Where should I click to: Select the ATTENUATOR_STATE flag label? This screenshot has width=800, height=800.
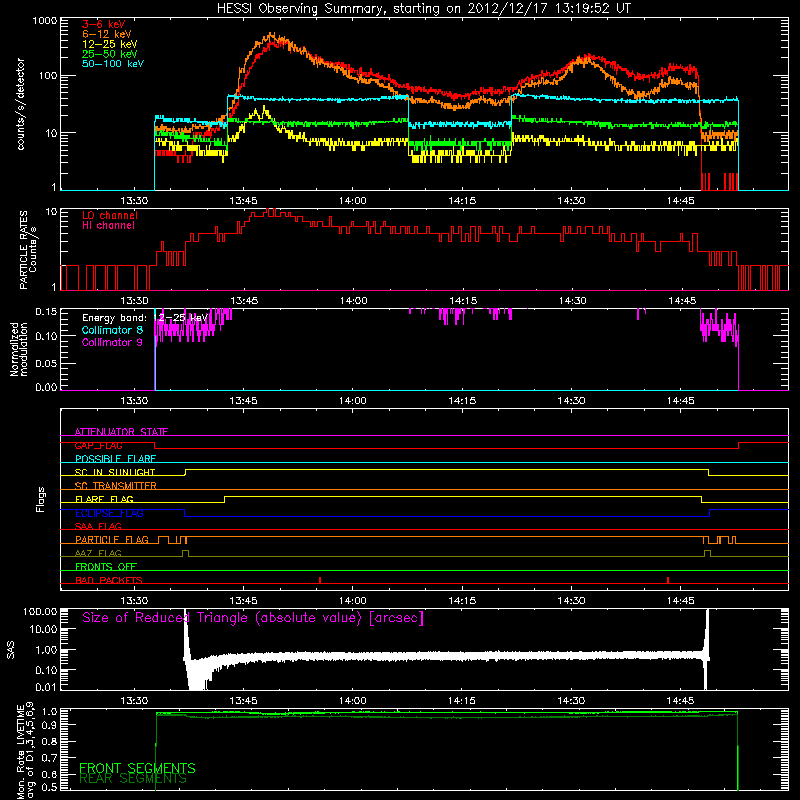click(x=121, y=432)
